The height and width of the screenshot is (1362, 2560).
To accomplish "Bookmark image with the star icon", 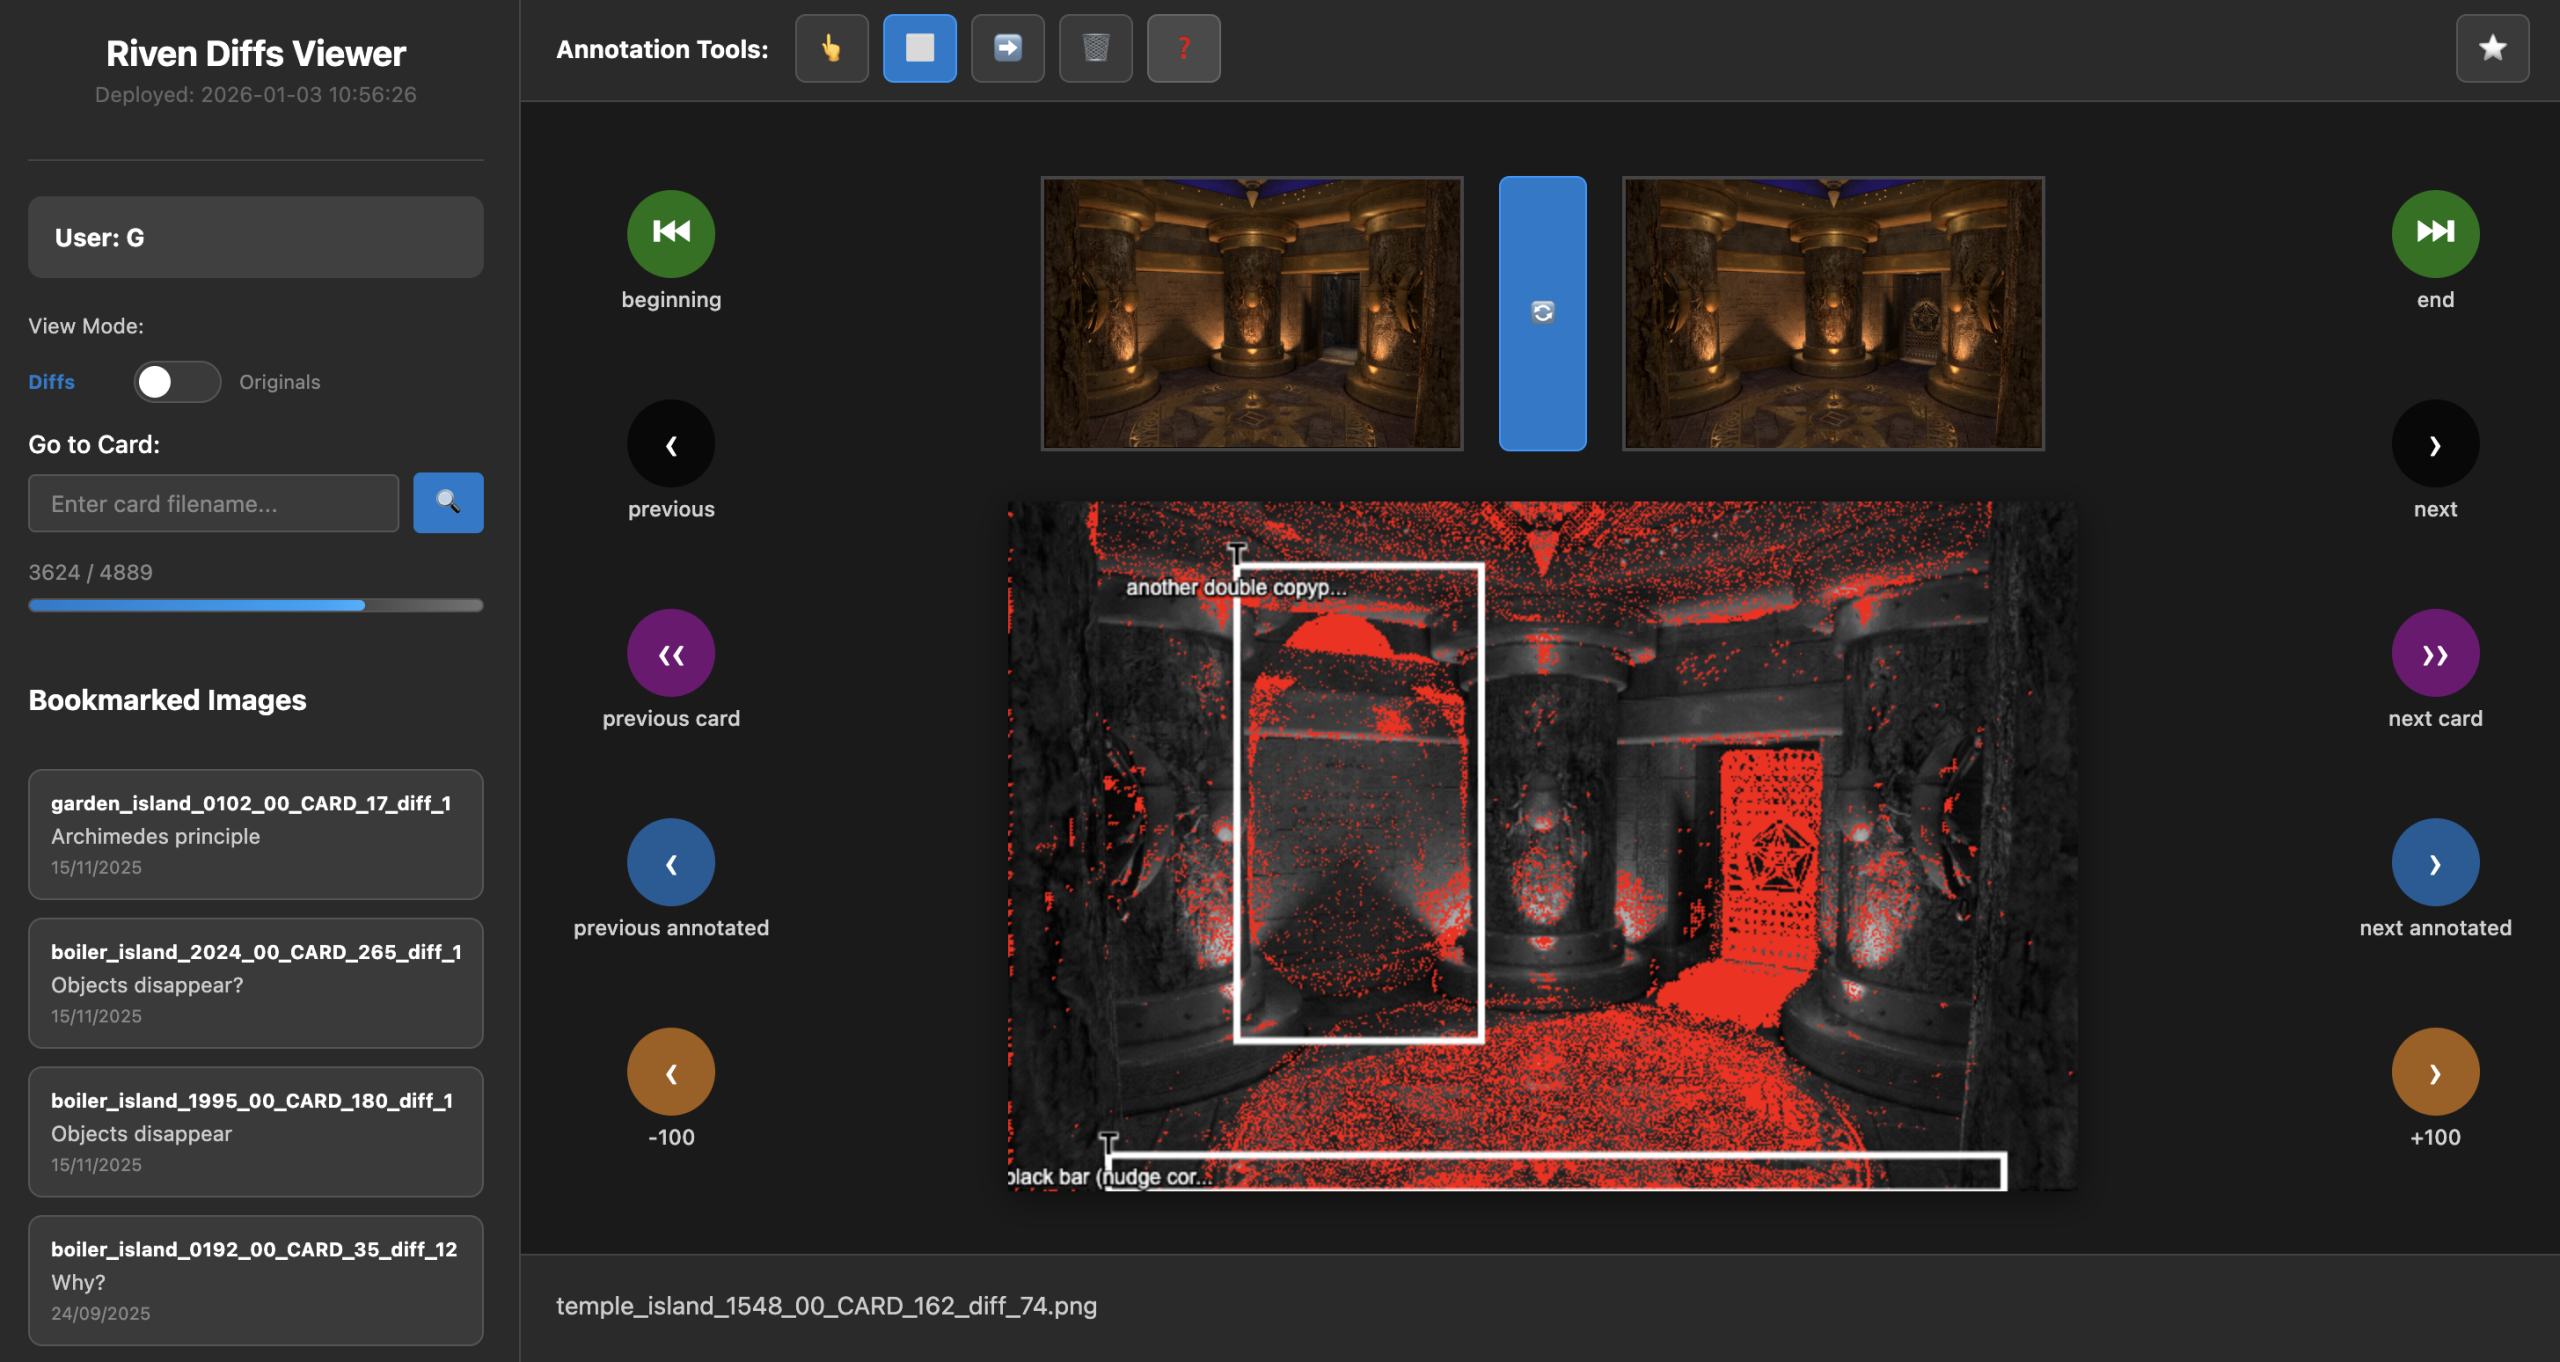I will click(x=2491, y=48).
